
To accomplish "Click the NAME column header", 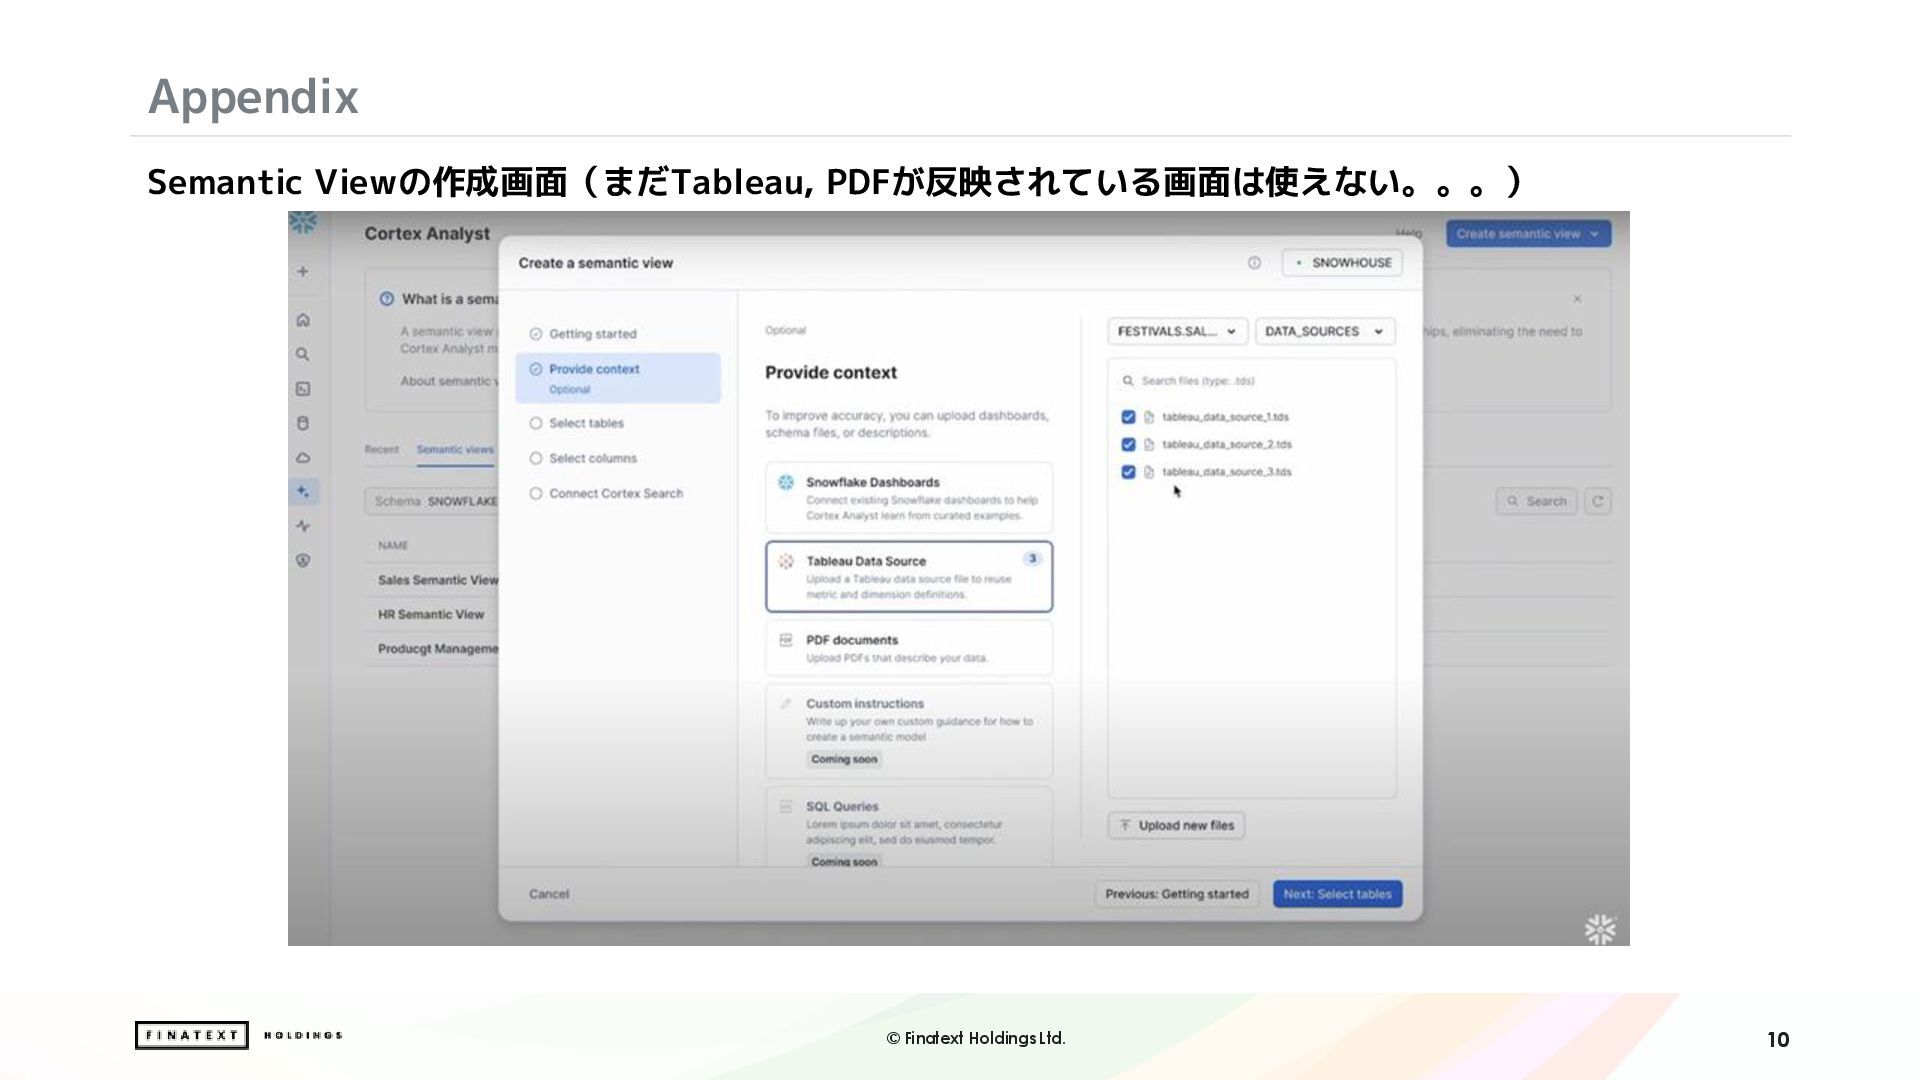I will pyautogui.click(x=393, y=546).
